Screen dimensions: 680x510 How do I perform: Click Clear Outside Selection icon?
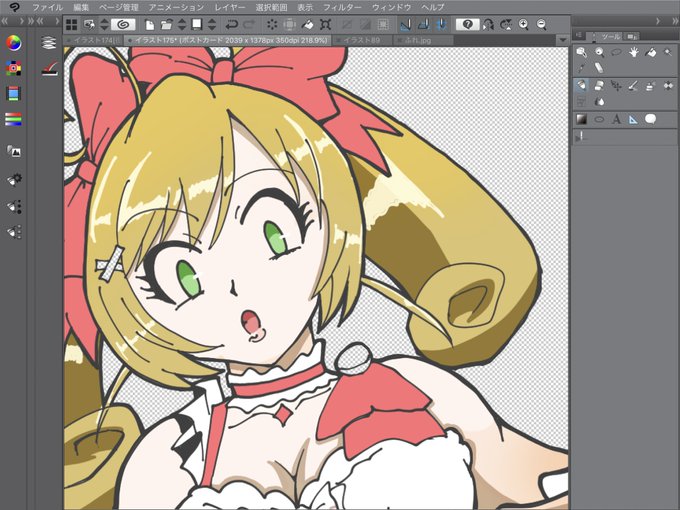(289, 25)
